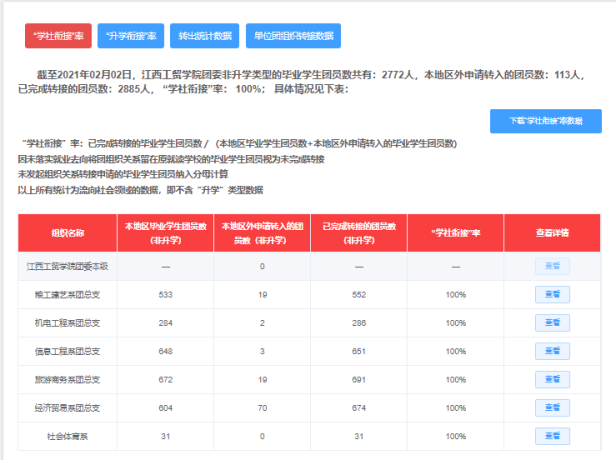
Task: Open 查看 details for 机电工程系团总支
Action: 551,324
